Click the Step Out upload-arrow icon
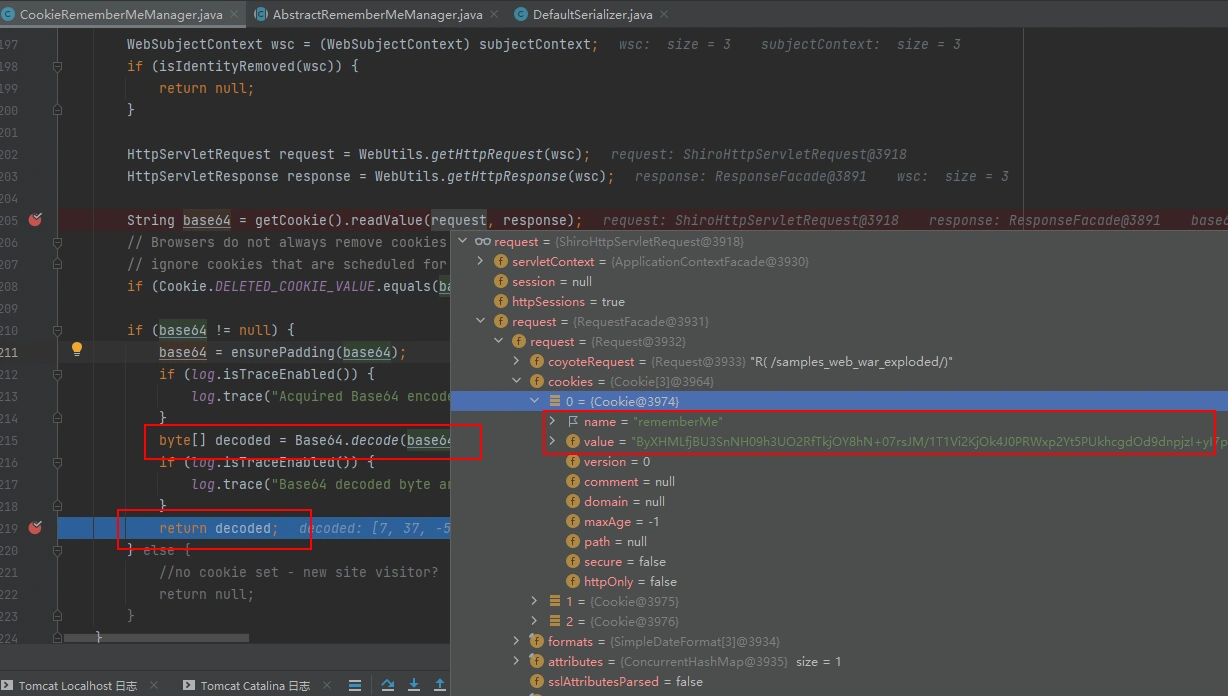1228x696 pixels. (439, 685)
